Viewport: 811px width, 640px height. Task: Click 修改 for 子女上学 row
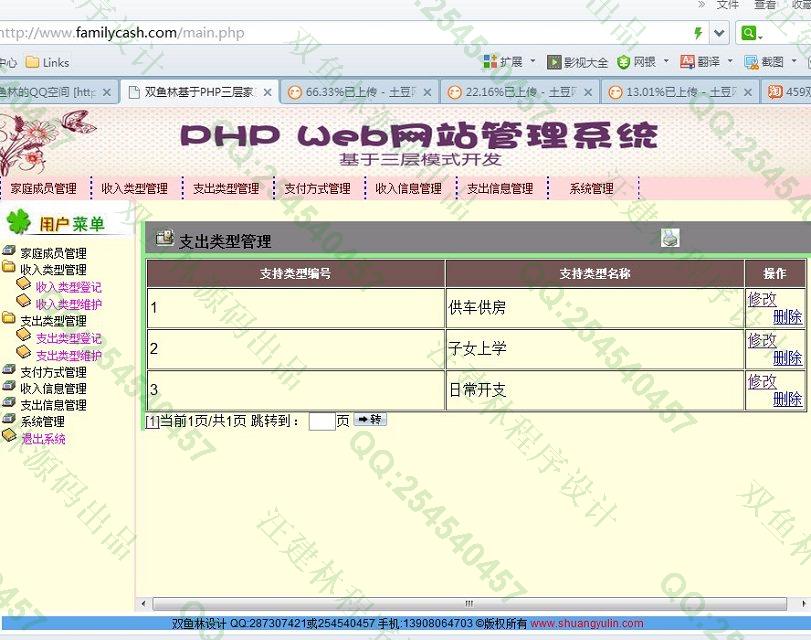[762, 340]
